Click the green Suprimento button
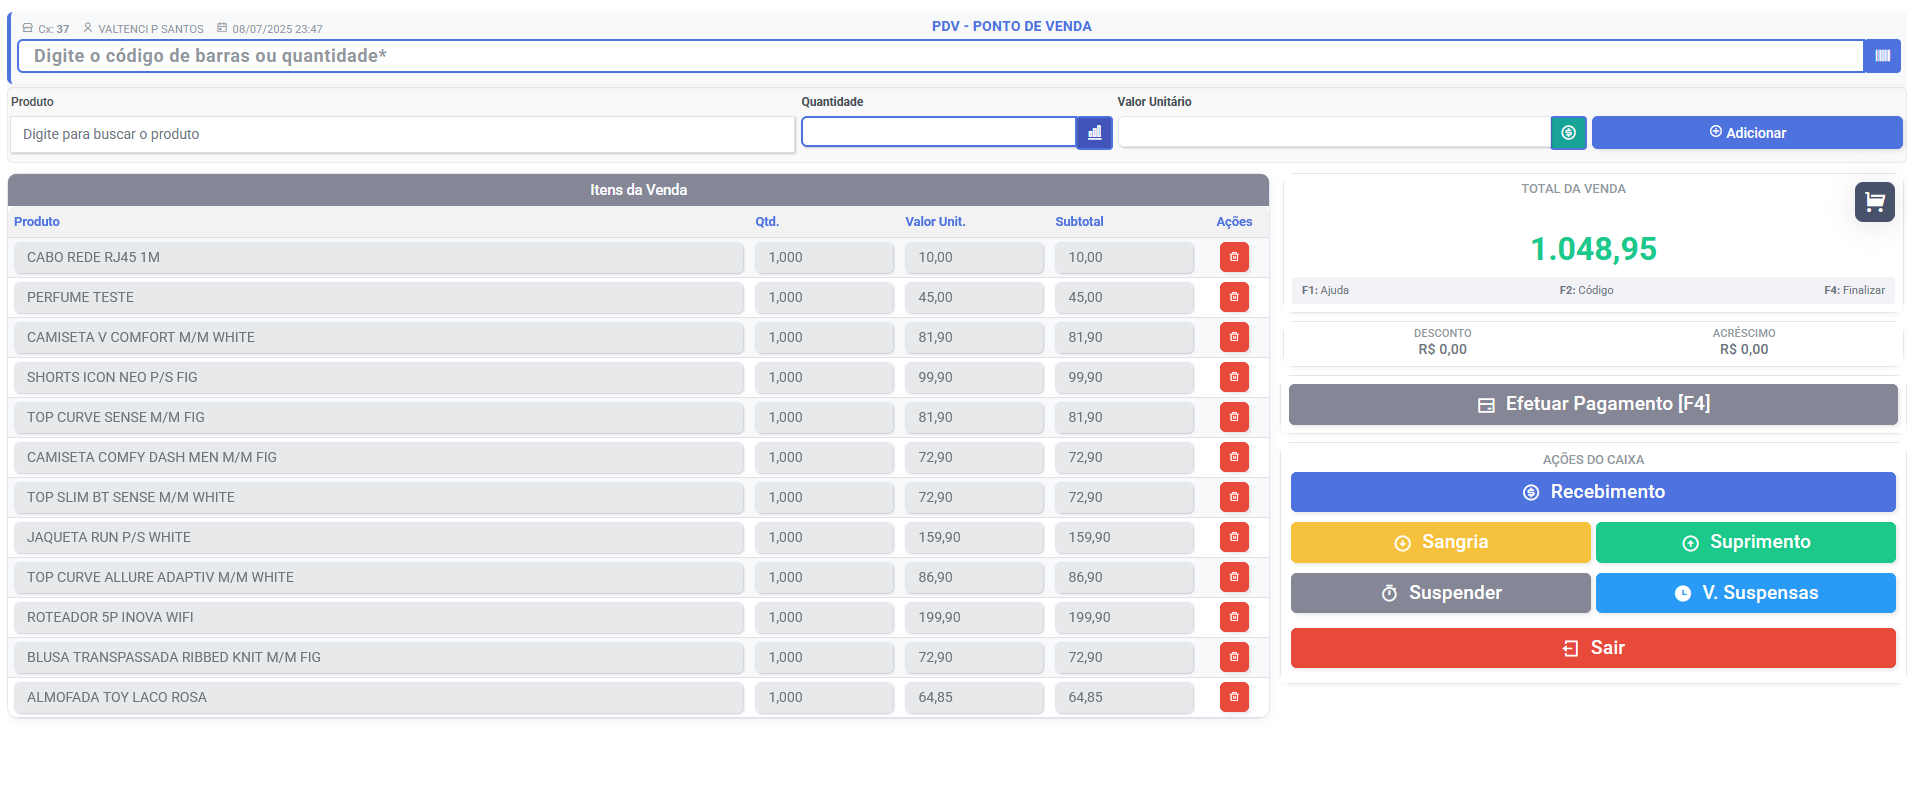1916x805 pixels. coord(1745,542)
